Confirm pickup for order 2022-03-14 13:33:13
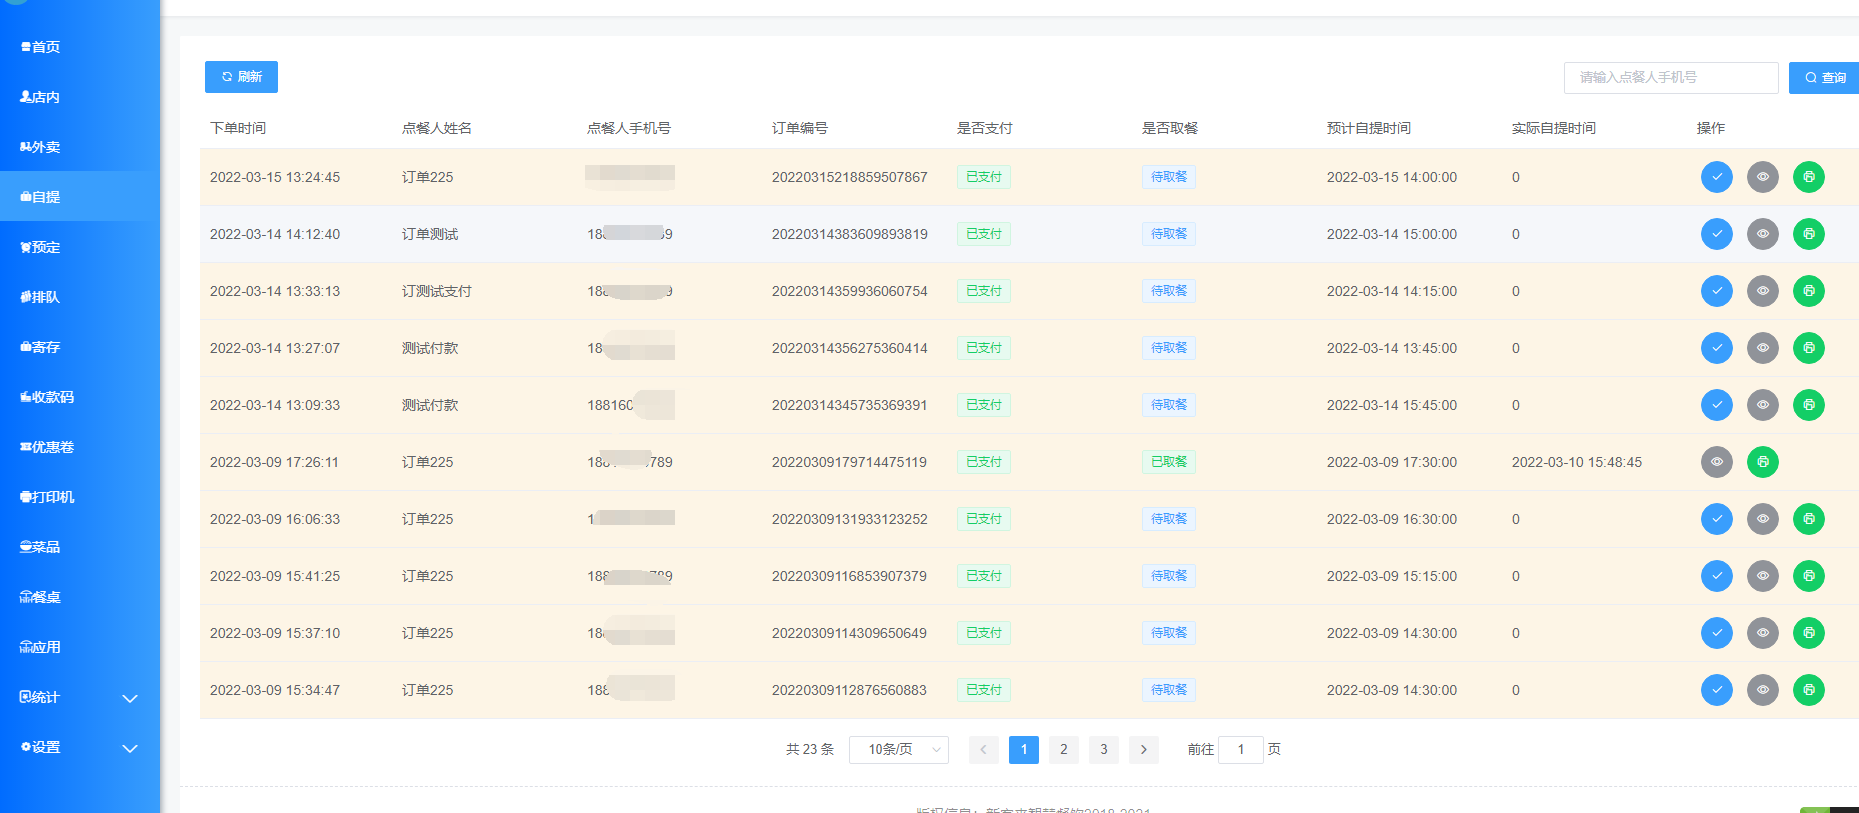Viewport: 1859px width, 813px height. pyautogui.click(x=1716, y=291)
